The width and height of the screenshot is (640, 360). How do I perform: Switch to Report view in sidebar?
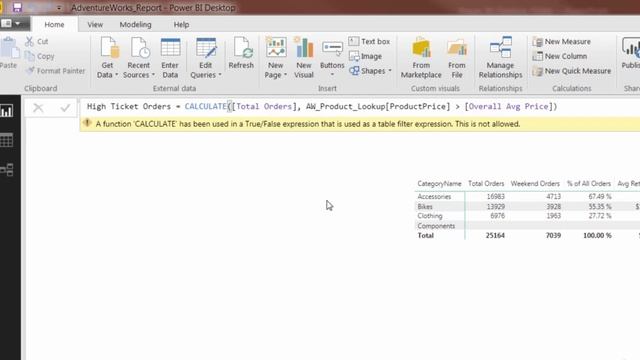[x=7, y=111]
